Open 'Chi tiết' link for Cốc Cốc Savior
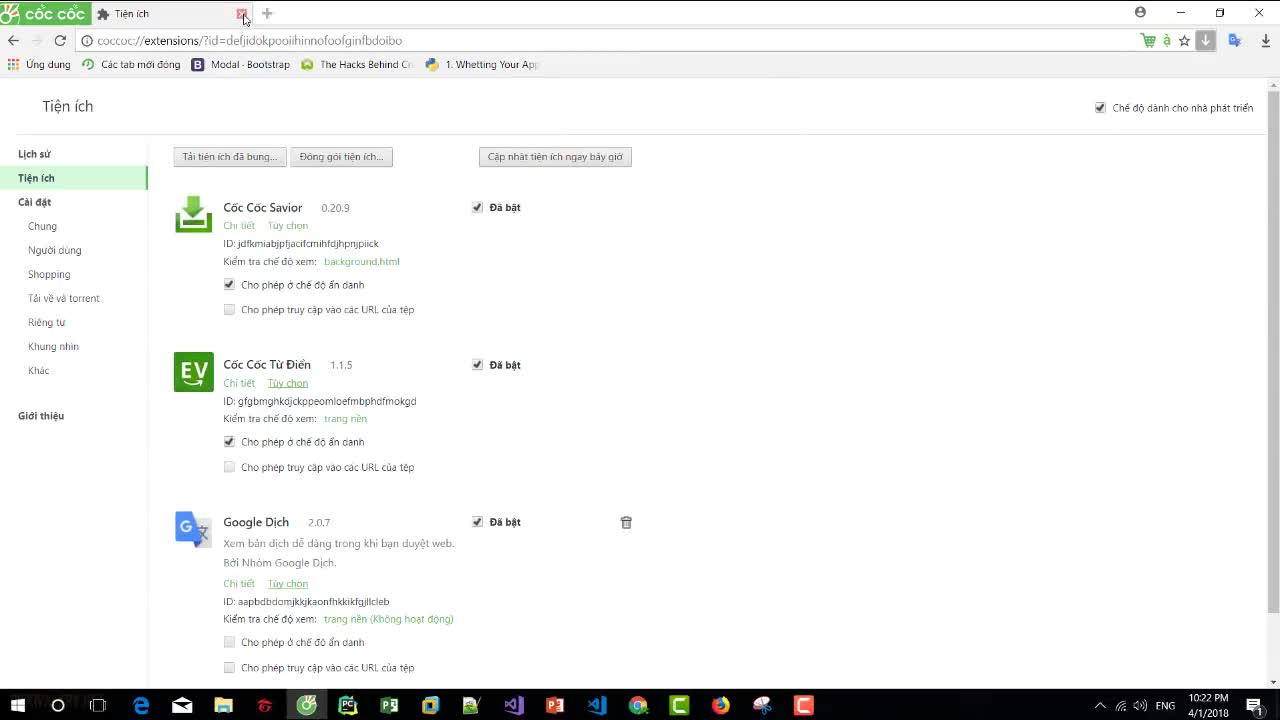The width and height of the screenshot is (1280, 720). click(239, 226)
